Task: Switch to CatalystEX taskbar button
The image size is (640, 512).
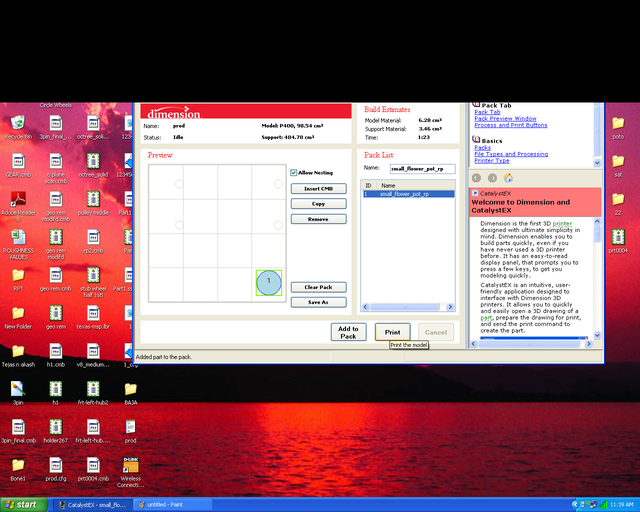Action: tap(93, 505)
